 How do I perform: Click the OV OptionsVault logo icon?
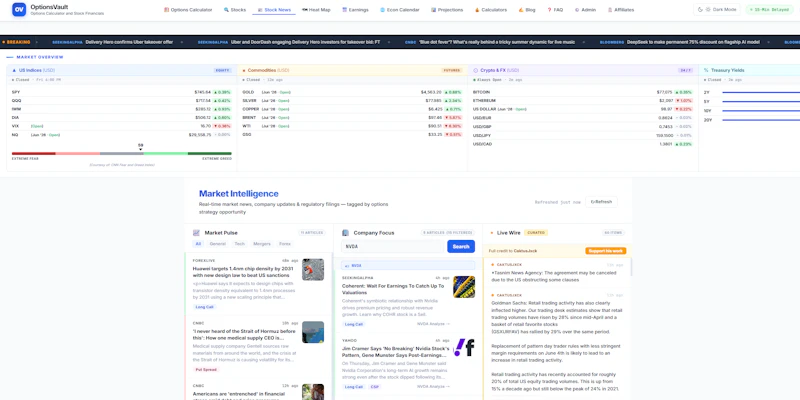[19, 9]
